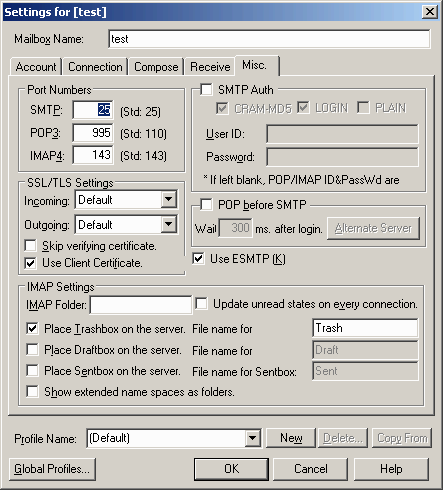Create a New profile

coord(291,438)
